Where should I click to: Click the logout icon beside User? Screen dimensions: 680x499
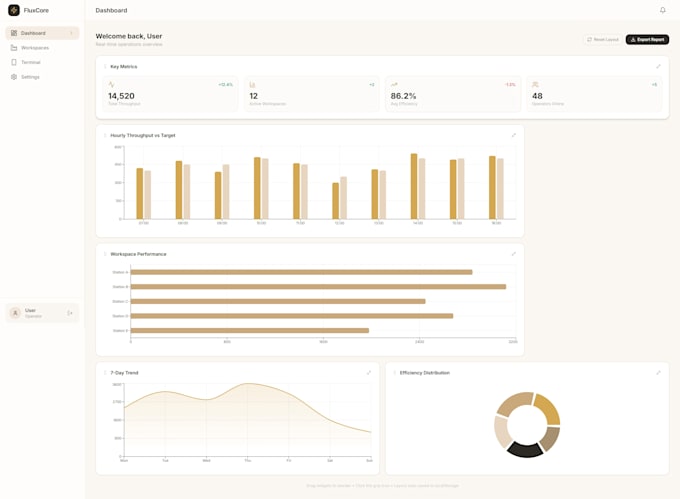point(70,313)
